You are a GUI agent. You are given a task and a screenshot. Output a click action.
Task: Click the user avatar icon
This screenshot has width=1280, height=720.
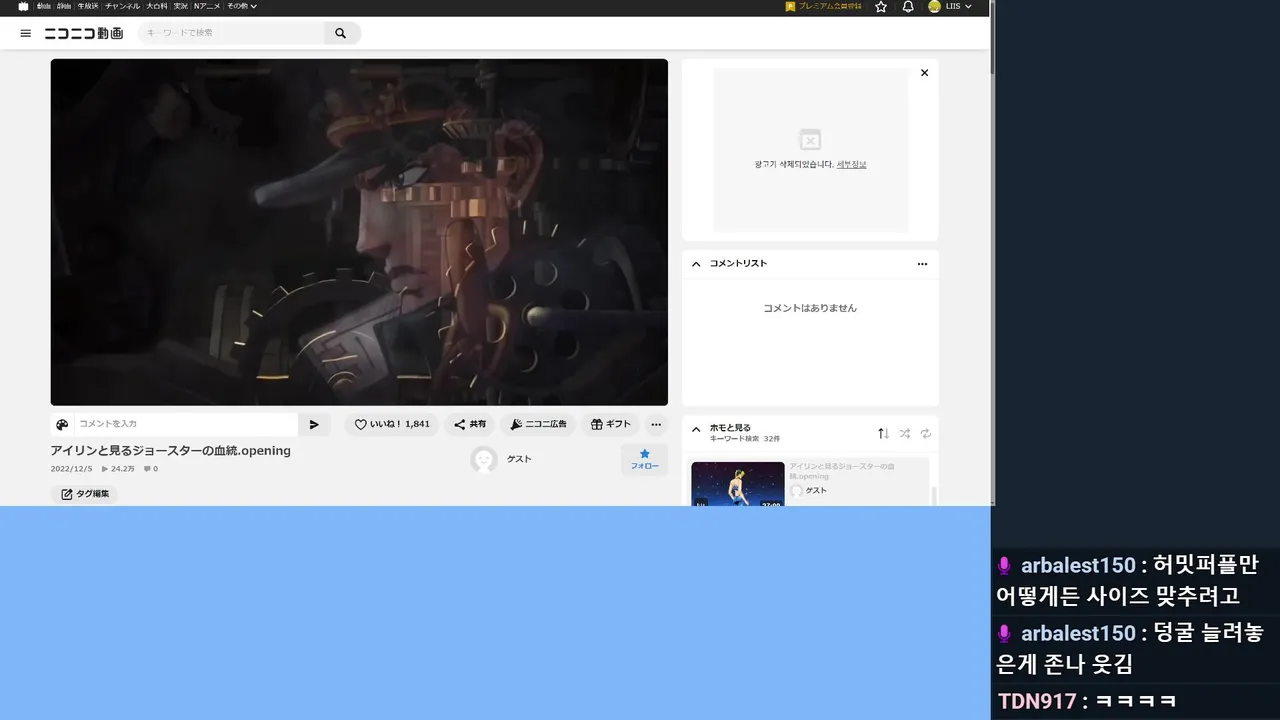click(934, 6)
